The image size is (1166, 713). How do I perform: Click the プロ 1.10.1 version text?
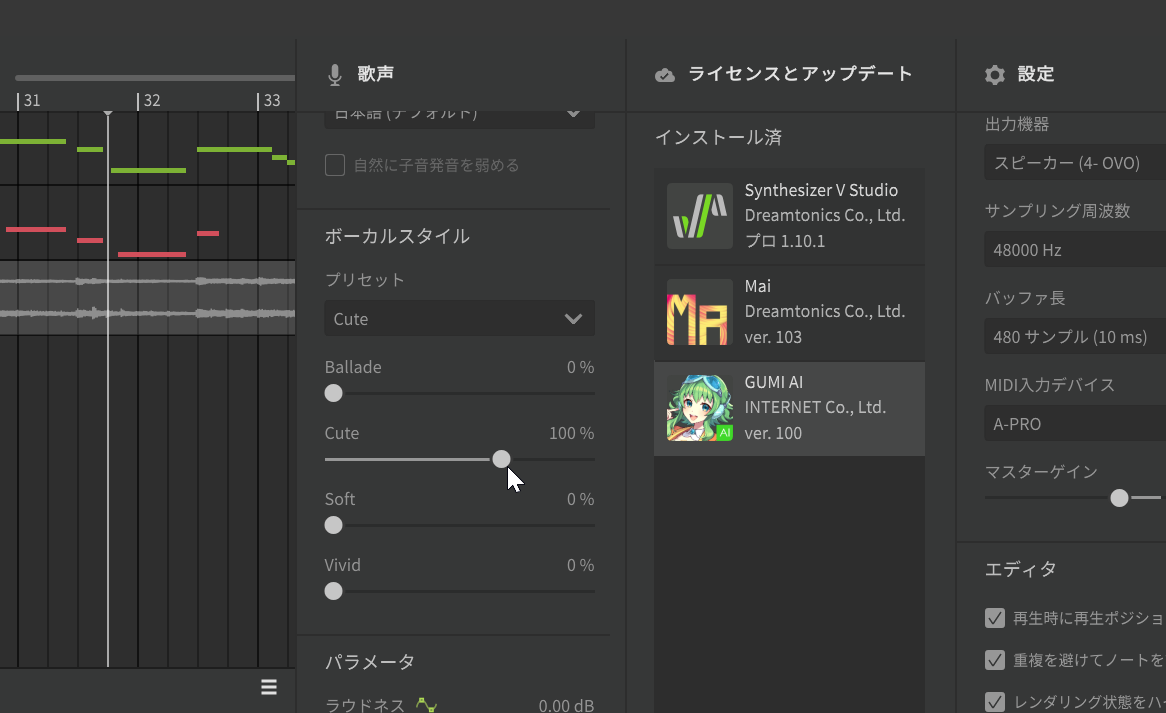pyautogui.click(x=785, y=241)
